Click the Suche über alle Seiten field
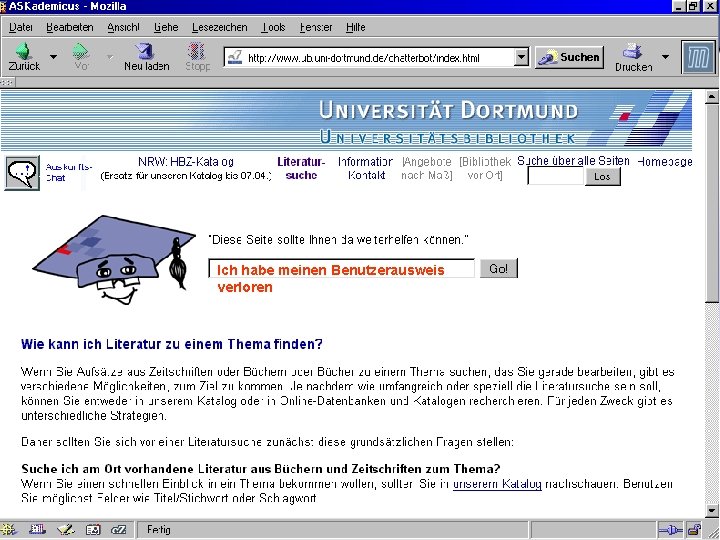The image size is (720, 540). pos(556,176)
